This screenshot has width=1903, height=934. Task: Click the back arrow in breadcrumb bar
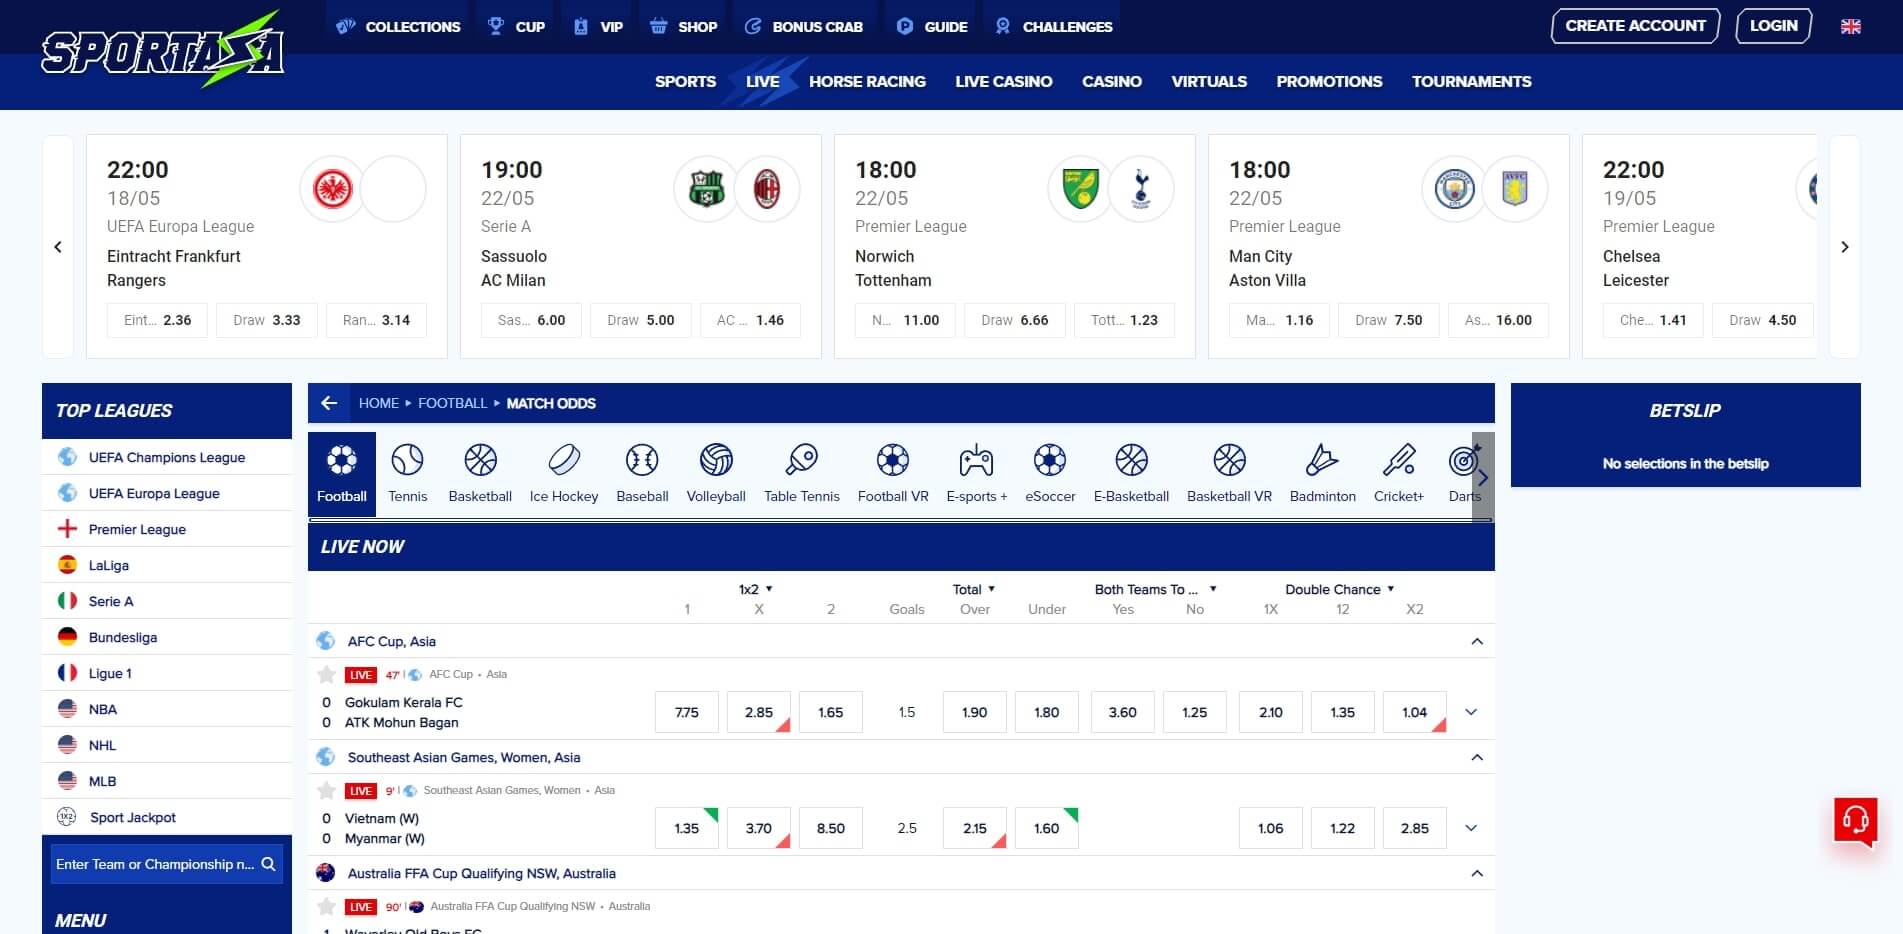click(x=329, y=403)
